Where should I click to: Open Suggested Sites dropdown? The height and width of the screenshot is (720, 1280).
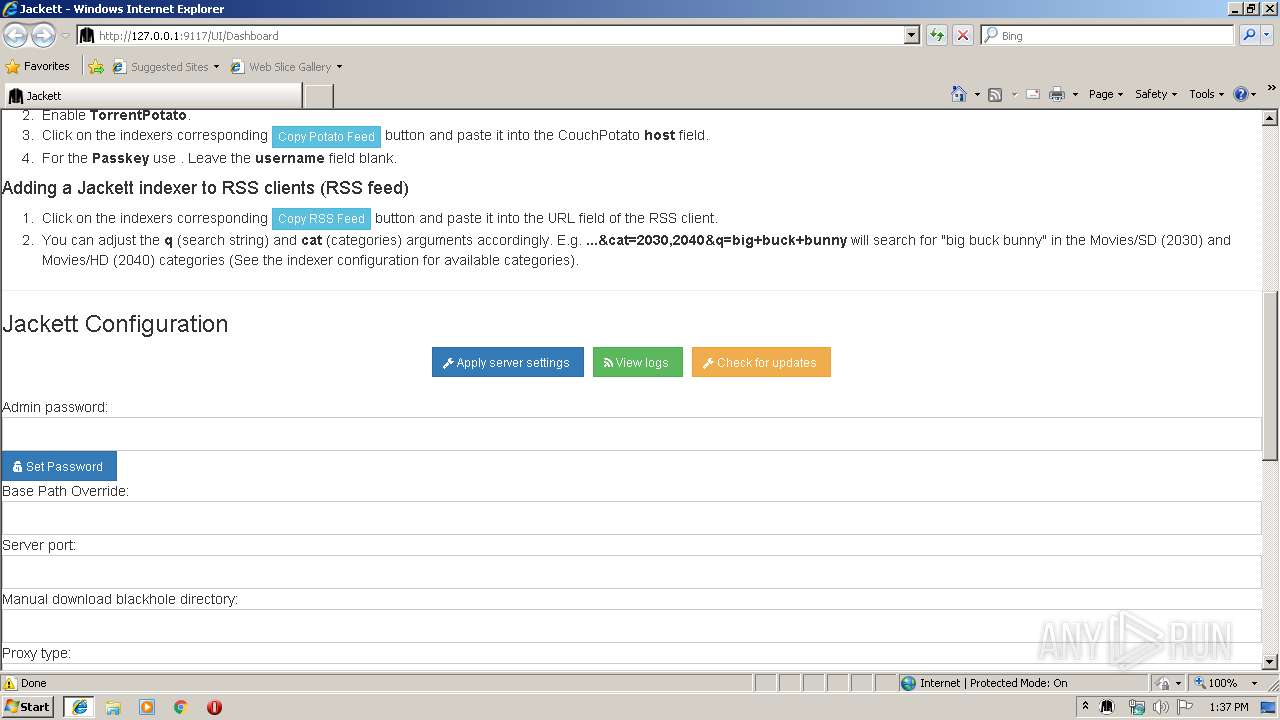tap(165, 67)
